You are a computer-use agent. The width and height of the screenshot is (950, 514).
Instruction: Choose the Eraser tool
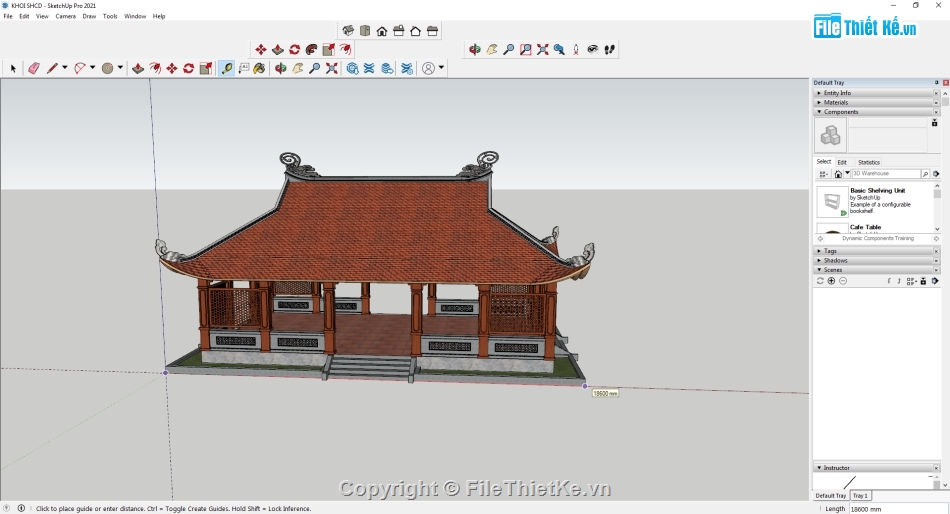point(34,68)
